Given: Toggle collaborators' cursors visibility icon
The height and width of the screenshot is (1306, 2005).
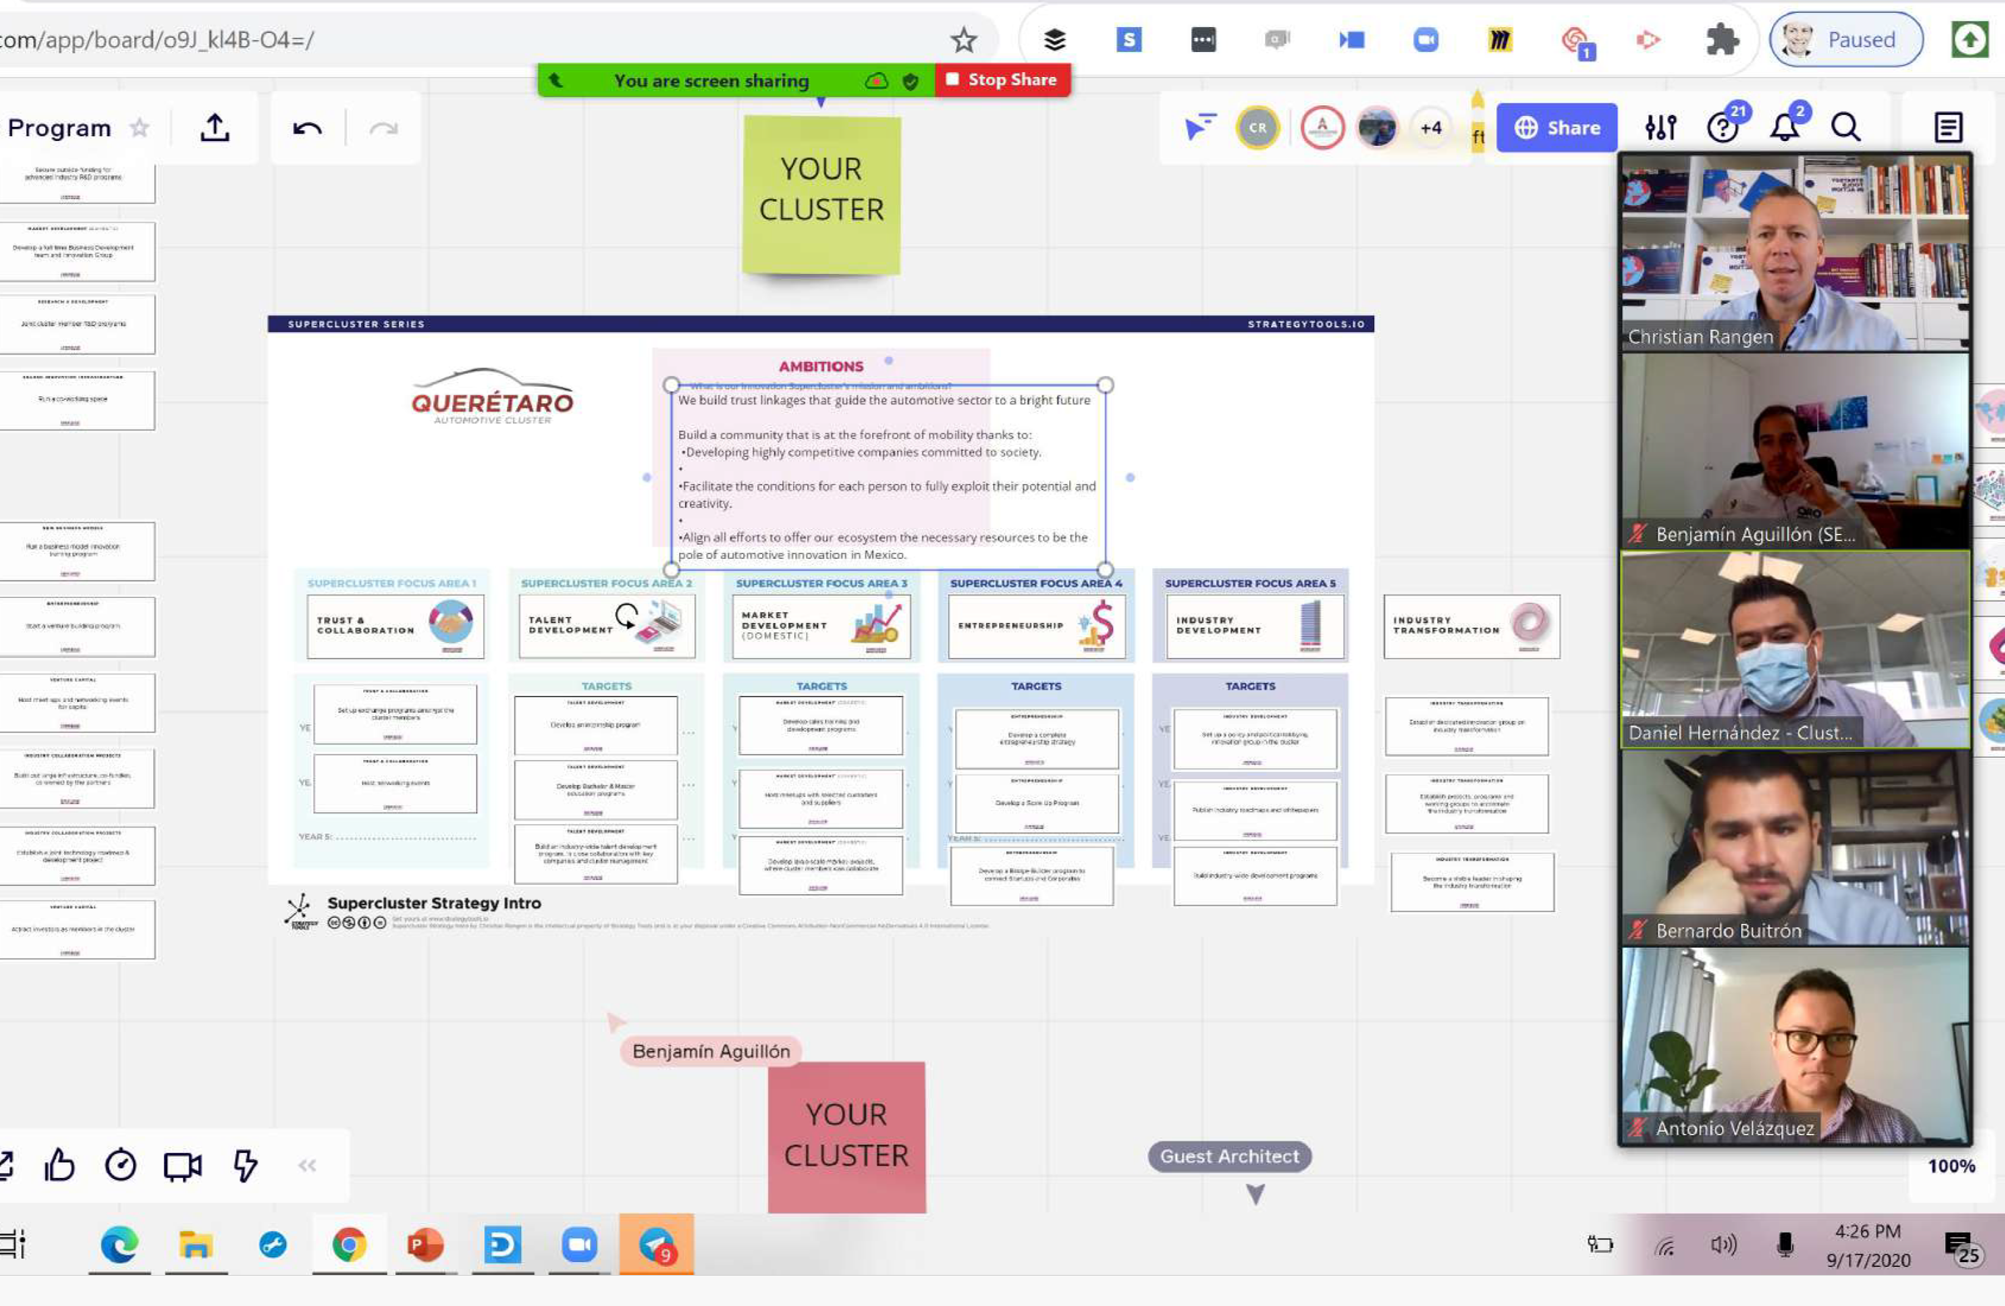Looking at the screenshot, I should (x=1199, y=128).
